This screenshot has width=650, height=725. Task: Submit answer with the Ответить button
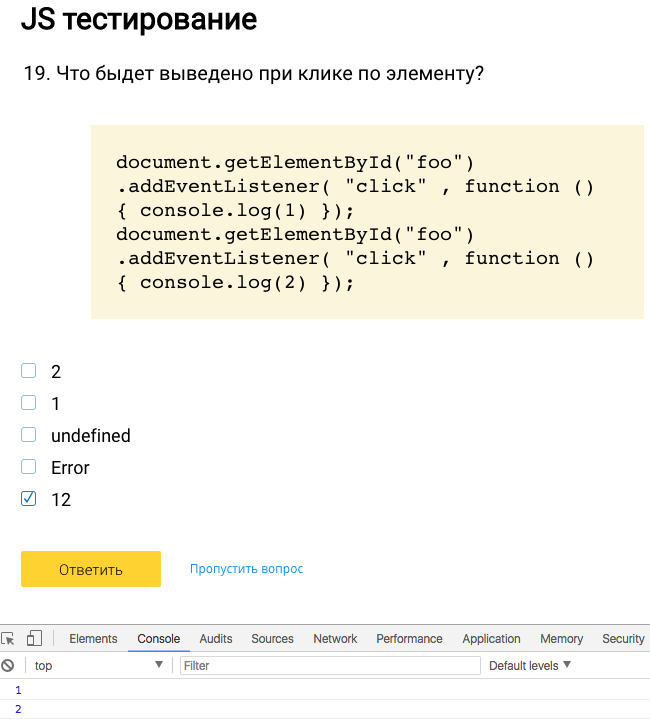91,569
